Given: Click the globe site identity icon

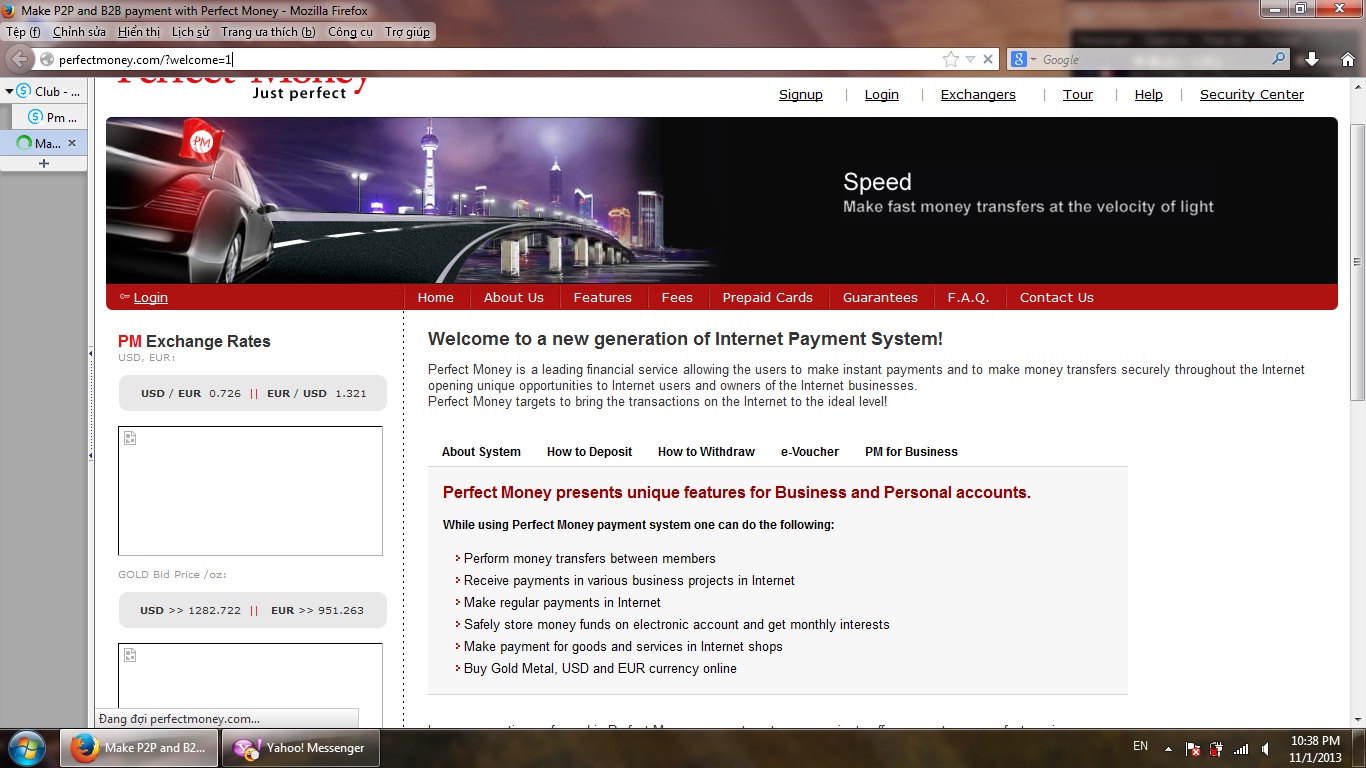Looking at the screenshot, I should pyautogui.click(x=47, y=59).
